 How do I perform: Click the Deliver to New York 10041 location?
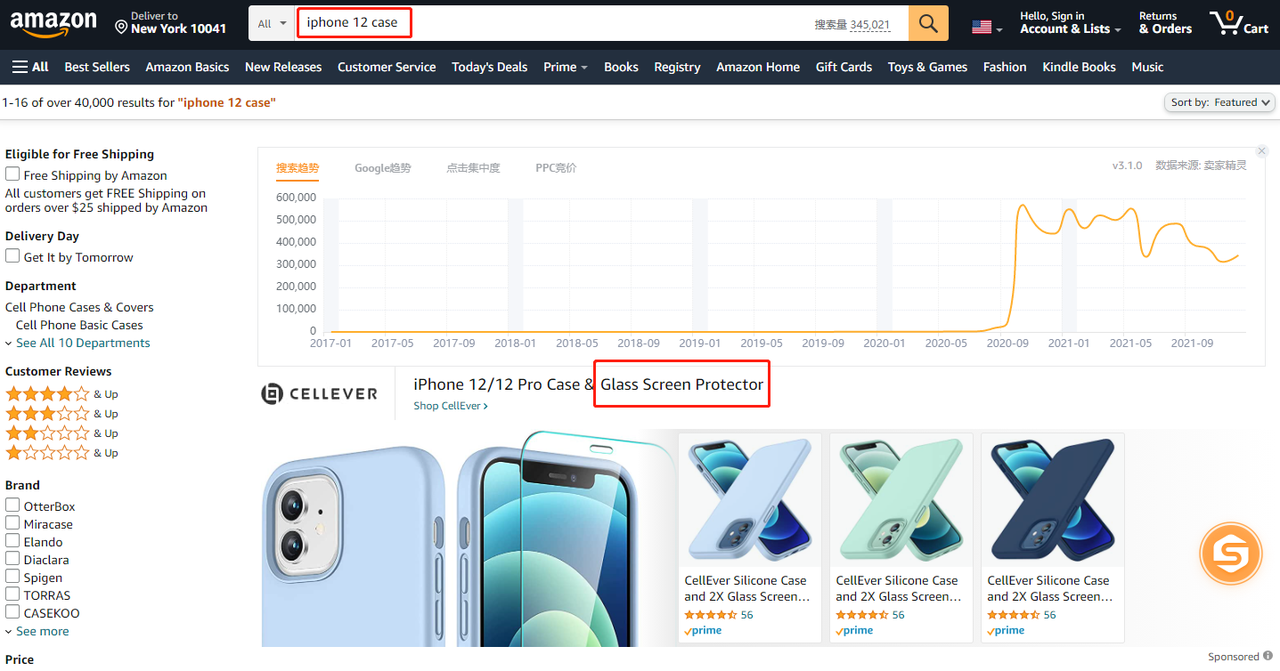(171, 23)
